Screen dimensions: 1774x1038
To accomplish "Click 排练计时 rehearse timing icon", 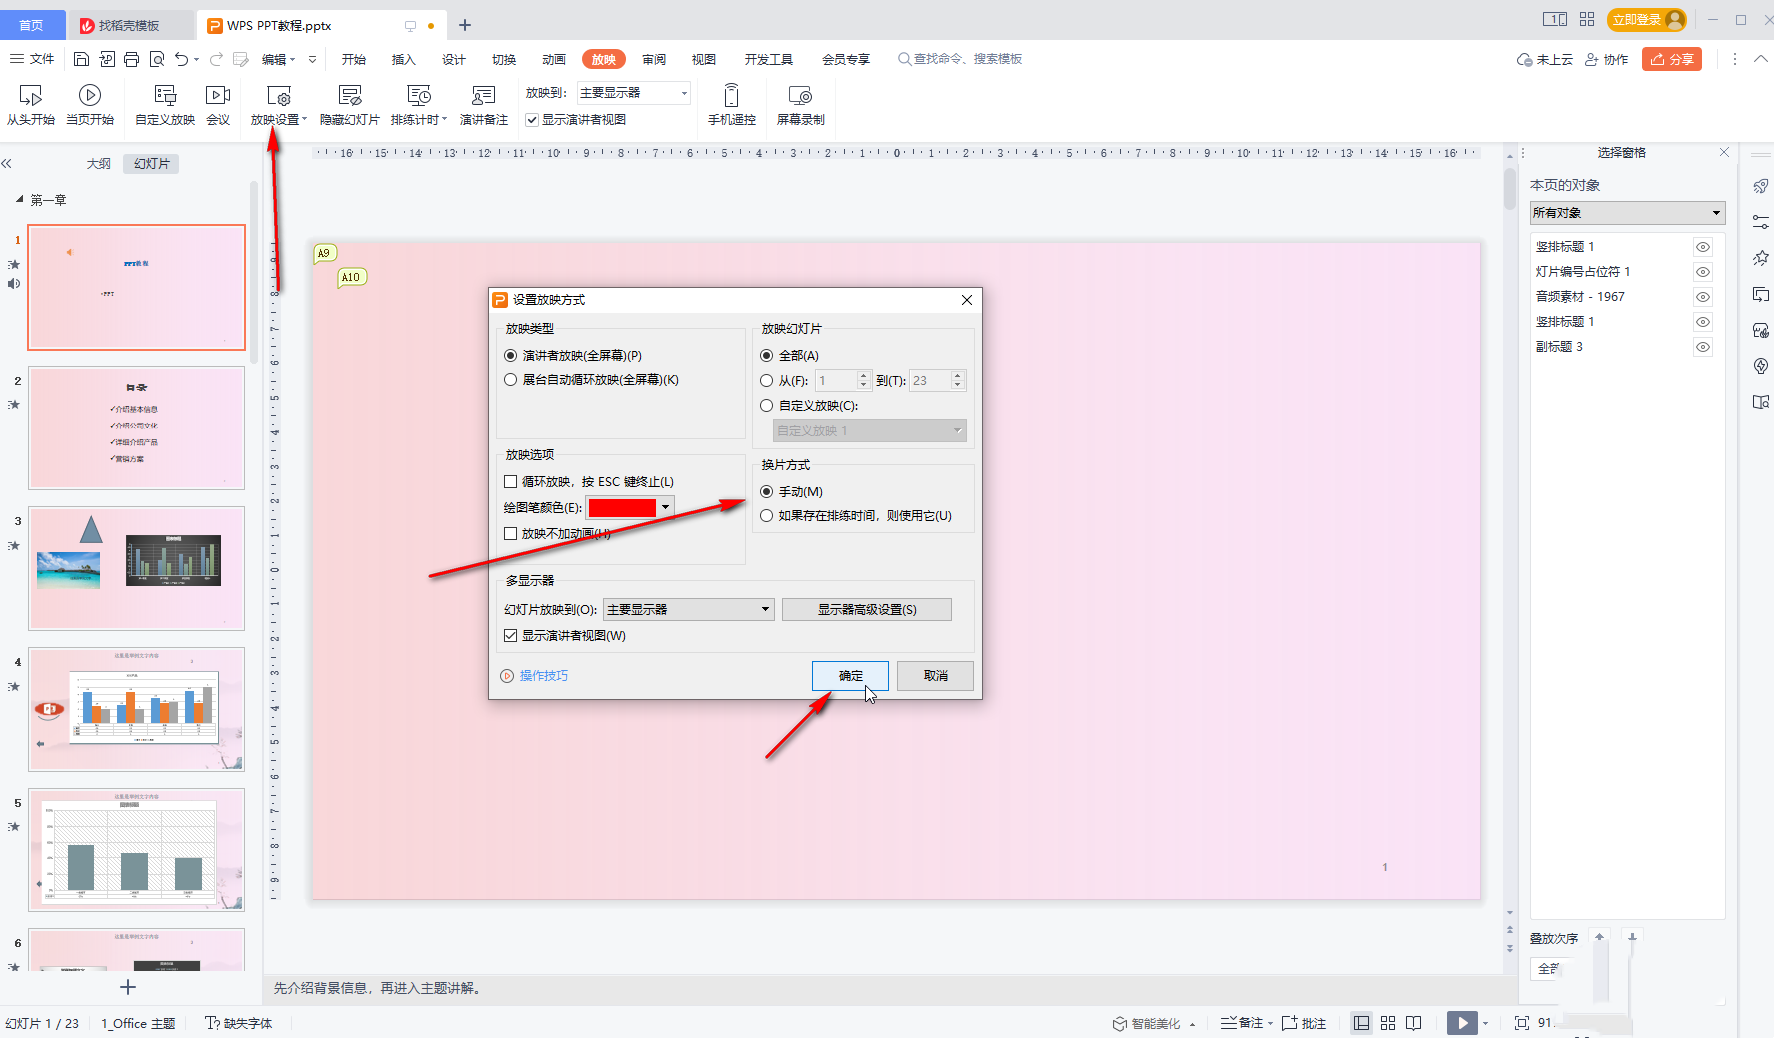I will [419, 95].
